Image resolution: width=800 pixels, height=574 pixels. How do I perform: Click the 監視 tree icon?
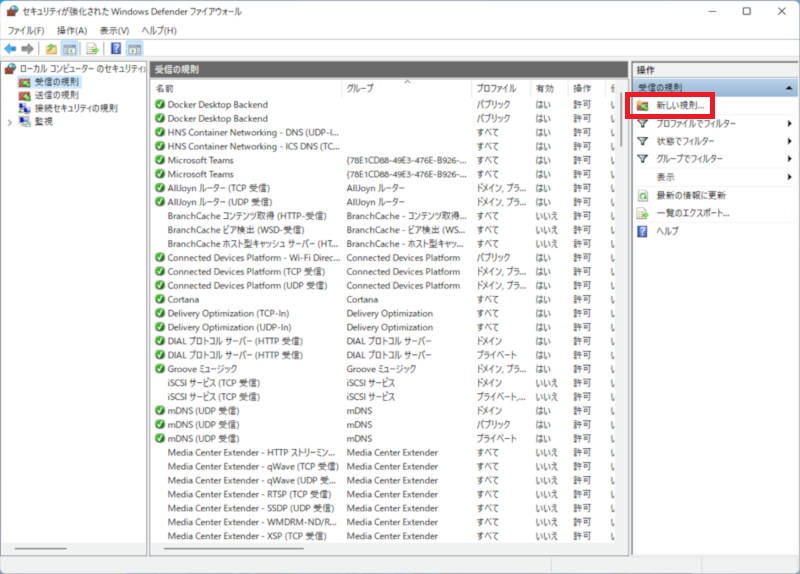pos(24,121)
